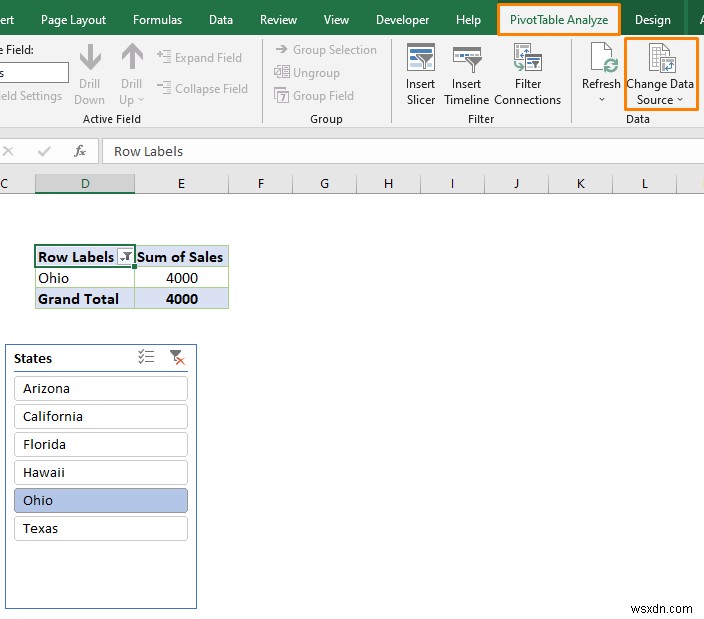
Task: Toggle the Ohio slicer item
Action: [x=101, y=500]
